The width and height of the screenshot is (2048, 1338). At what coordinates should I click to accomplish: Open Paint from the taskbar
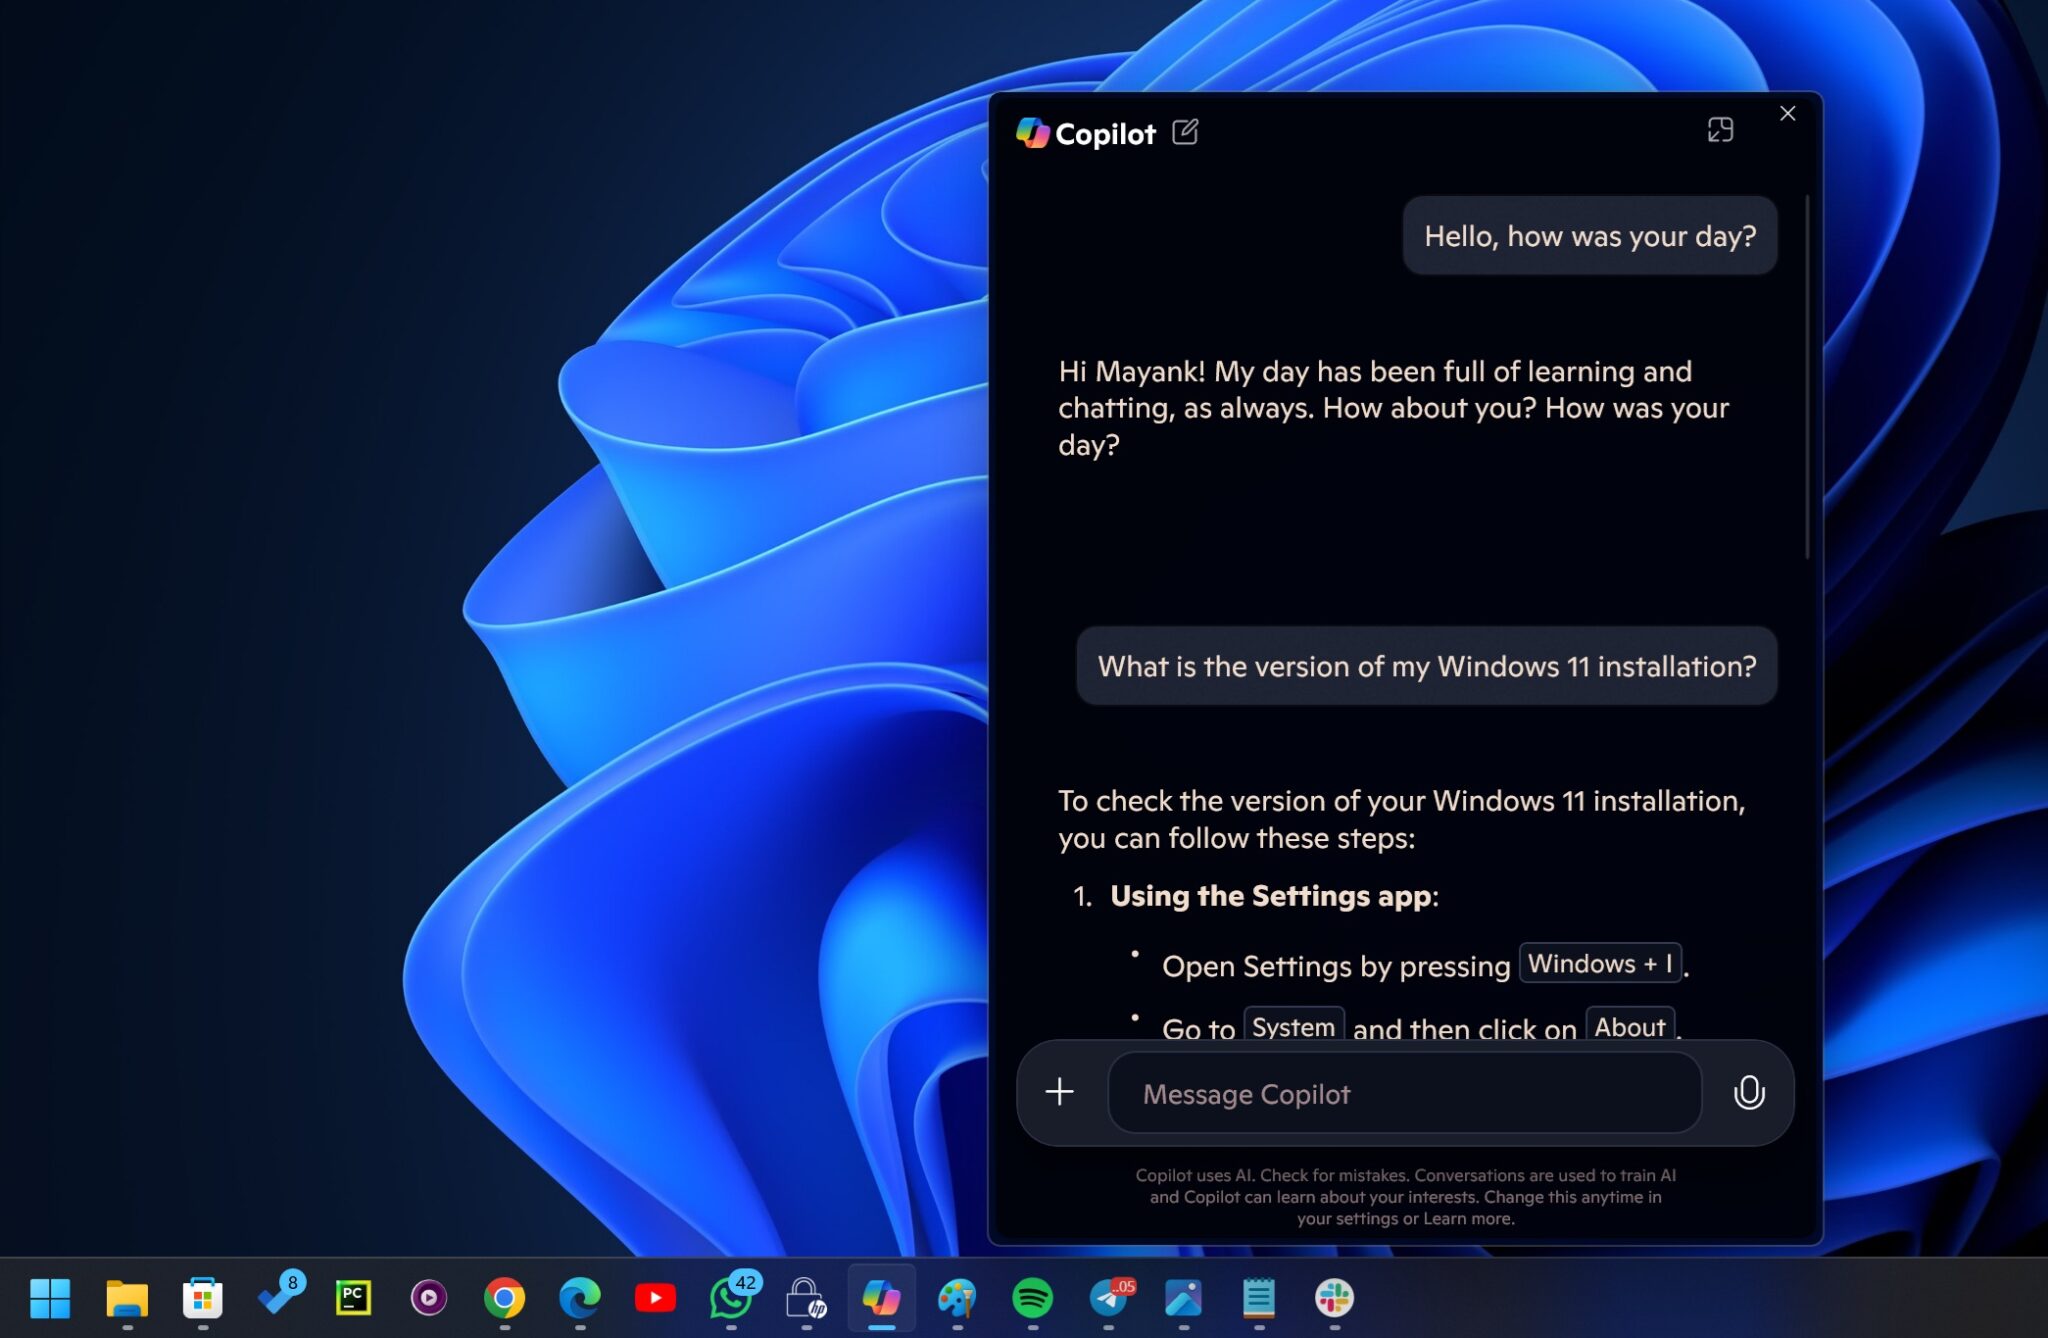(958, 1297)
